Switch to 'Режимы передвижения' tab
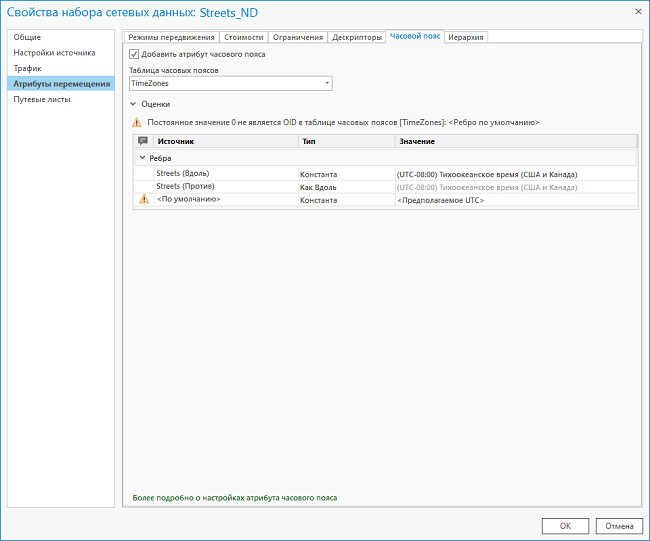Image resolution: width=650 pixels, height=541 pixels. point(171,37)
